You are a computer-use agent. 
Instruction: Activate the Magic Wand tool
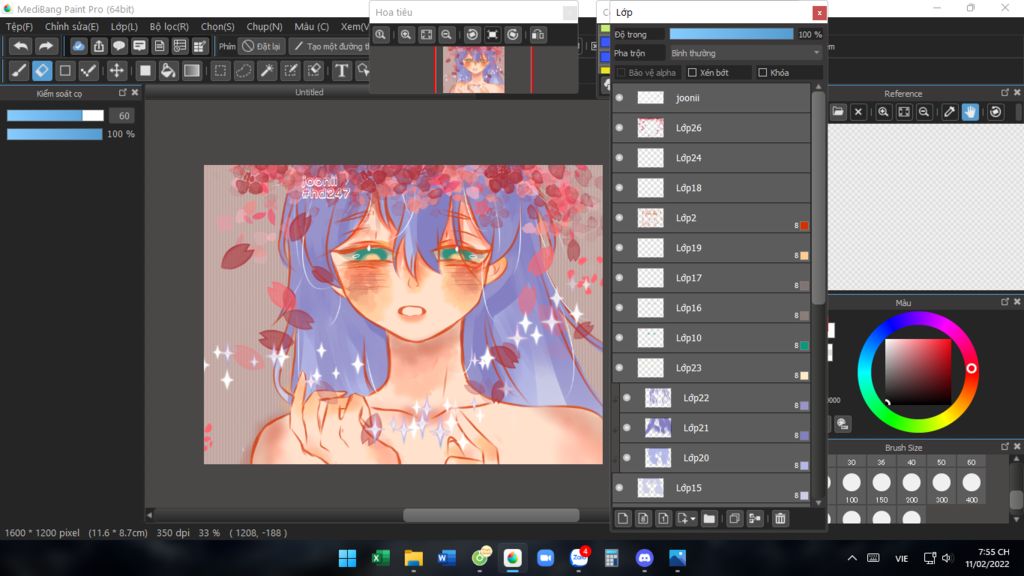pos(267,71)
